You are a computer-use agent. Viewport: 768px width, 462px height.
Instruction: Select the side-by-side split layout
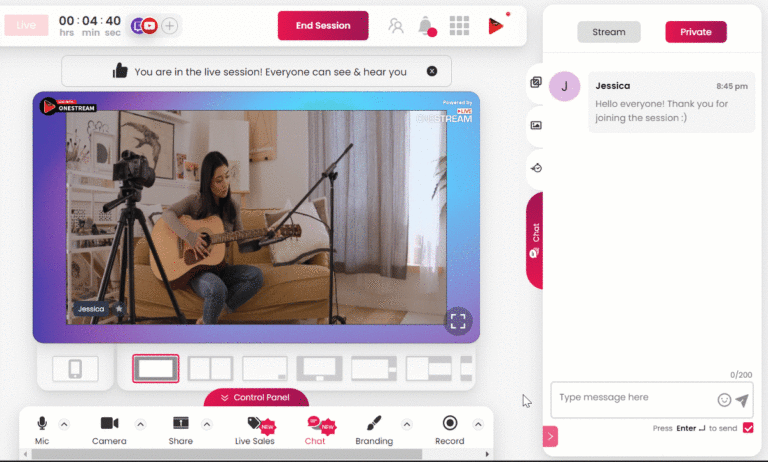point(210,368)
